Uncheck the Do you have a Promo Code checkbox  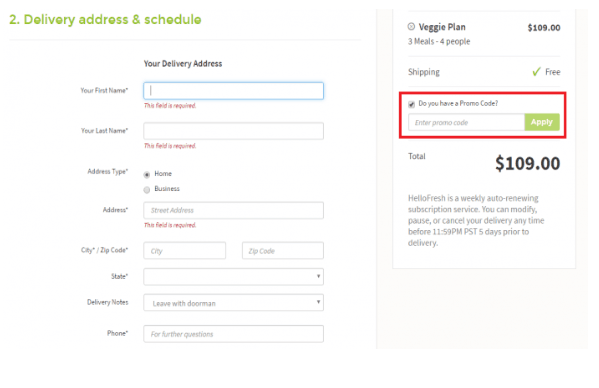(411, 104)
